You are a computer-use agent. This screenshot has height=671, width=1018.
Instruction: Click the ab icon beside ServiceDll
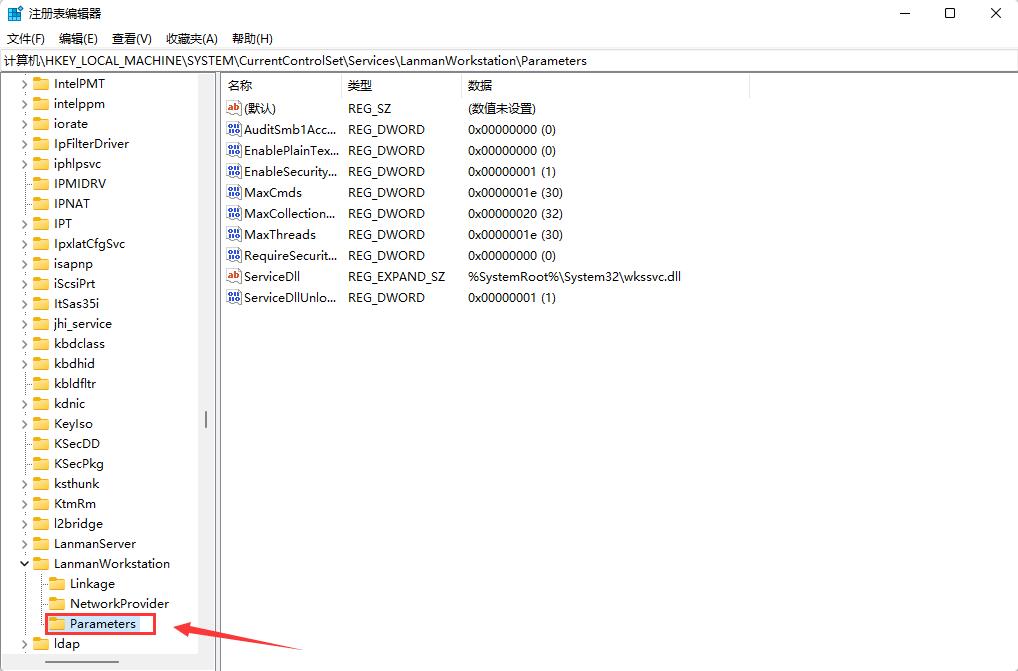point(233,276)
